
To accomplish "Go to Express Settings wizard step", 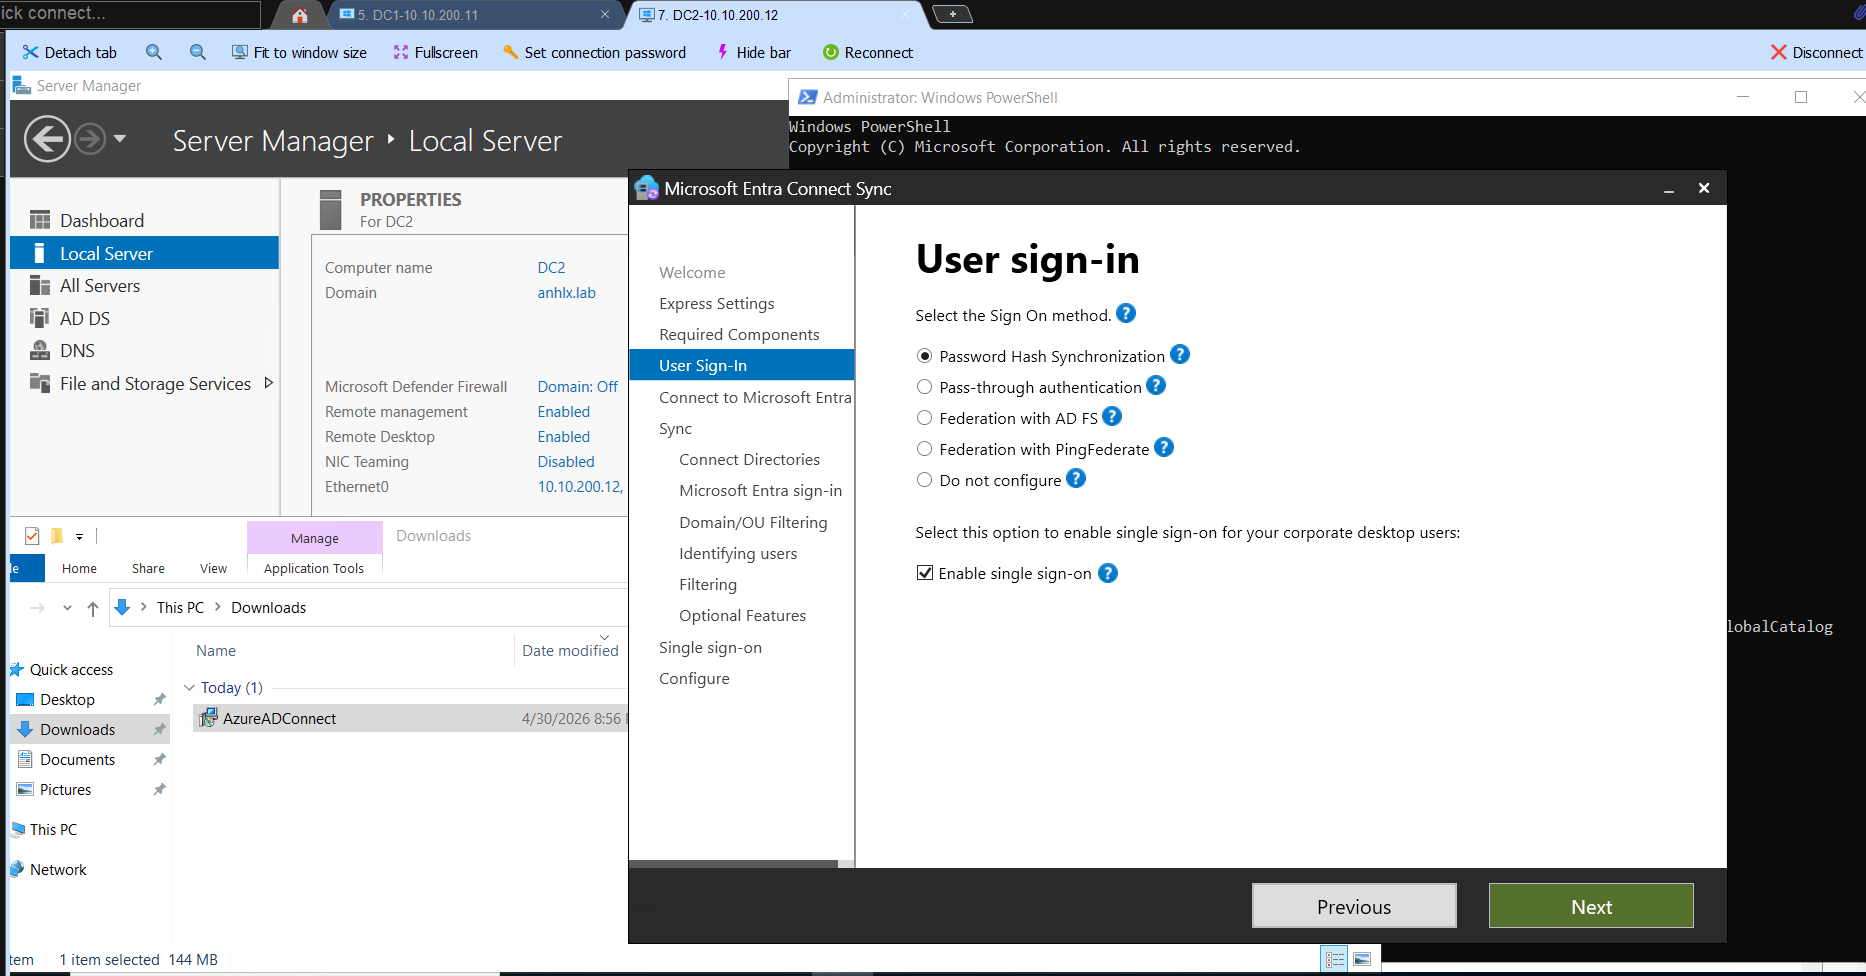I will click(x=717, y=303).
